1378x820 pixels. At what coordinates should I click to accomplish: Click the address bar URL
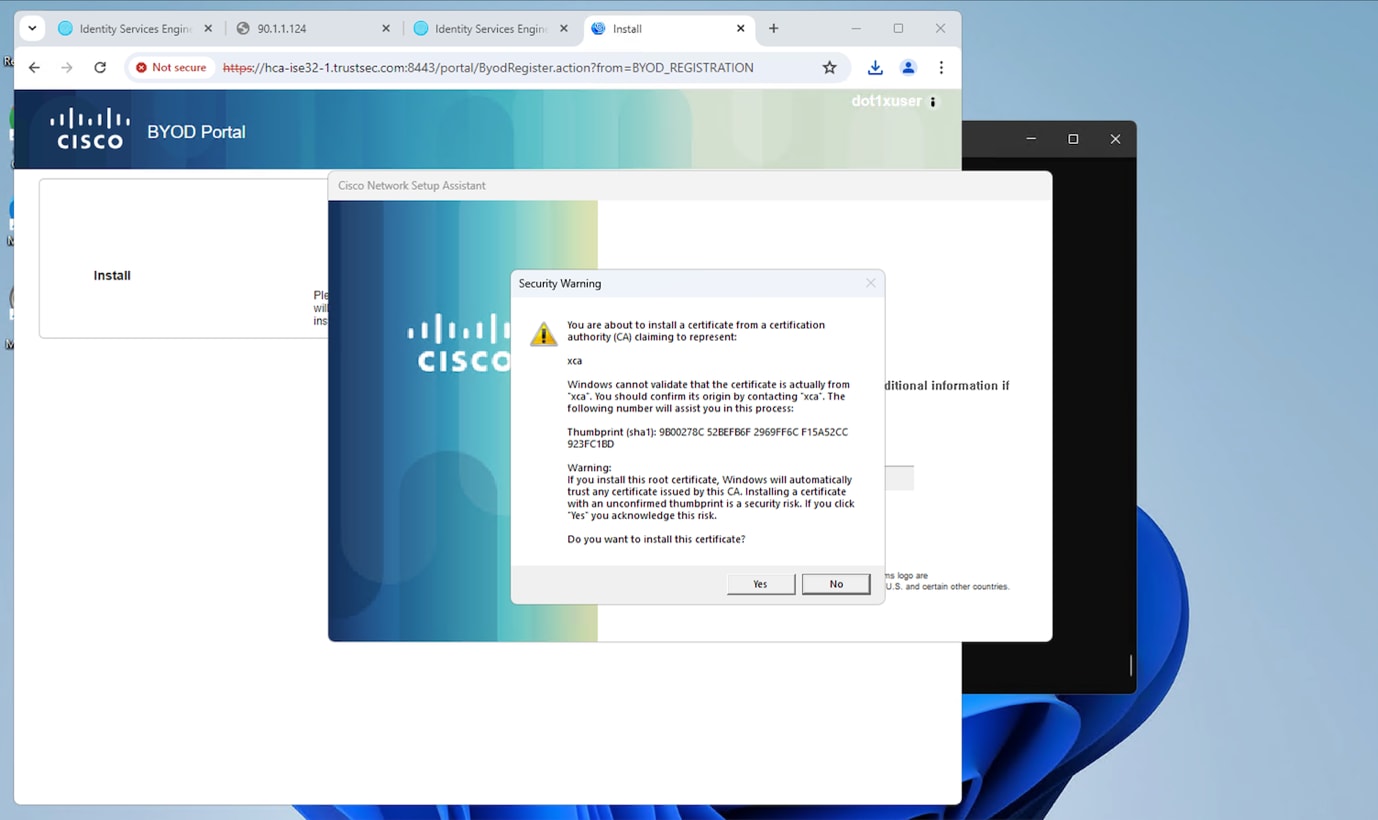[x=488, y=68]
